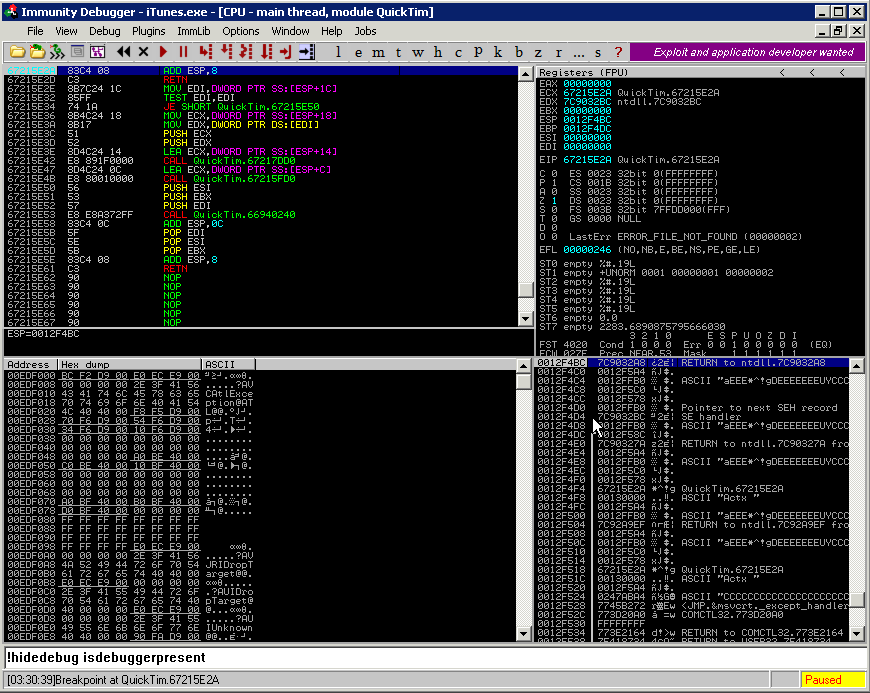Show executable modules with 'e' button

(x=358, y=51)
